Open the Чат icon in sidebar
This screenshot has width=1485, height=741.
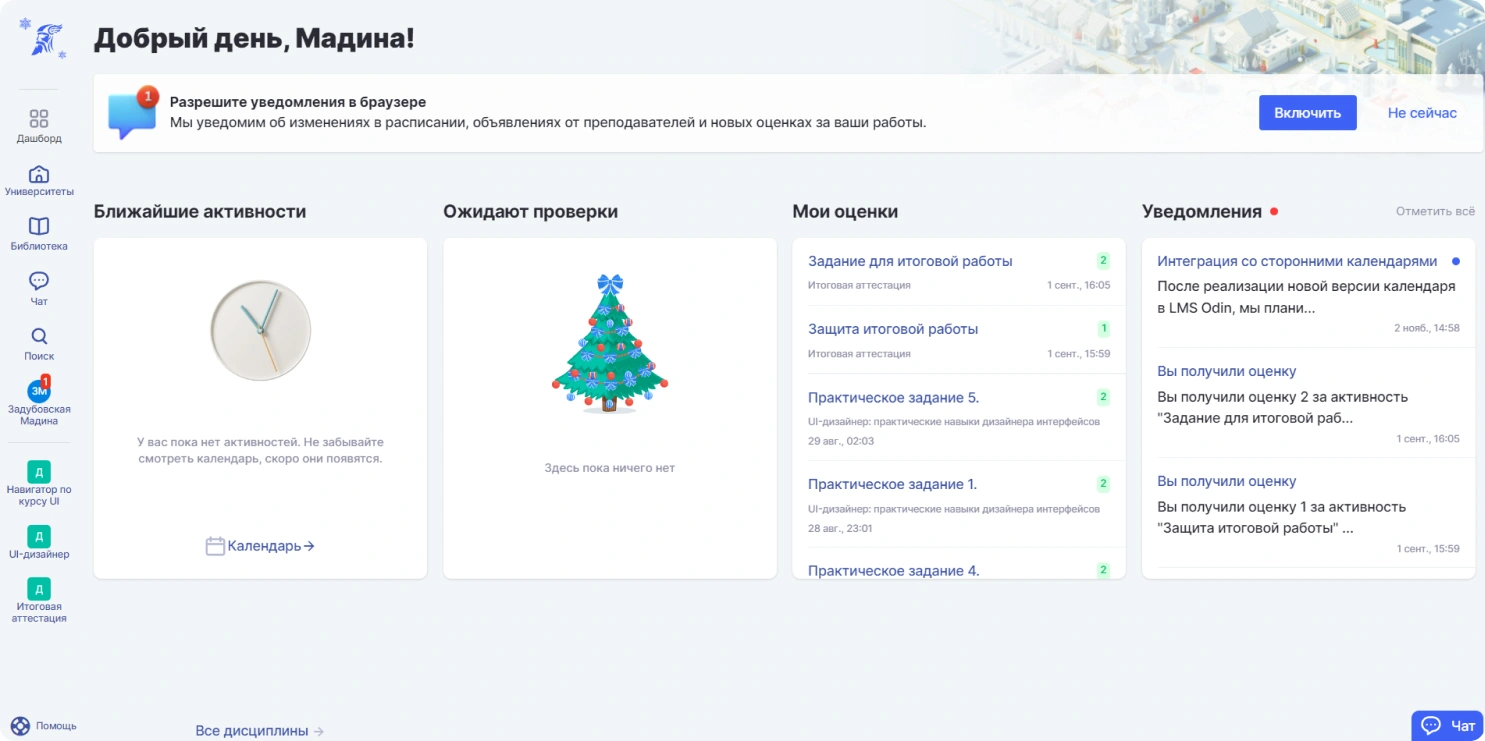click(39, 281)
